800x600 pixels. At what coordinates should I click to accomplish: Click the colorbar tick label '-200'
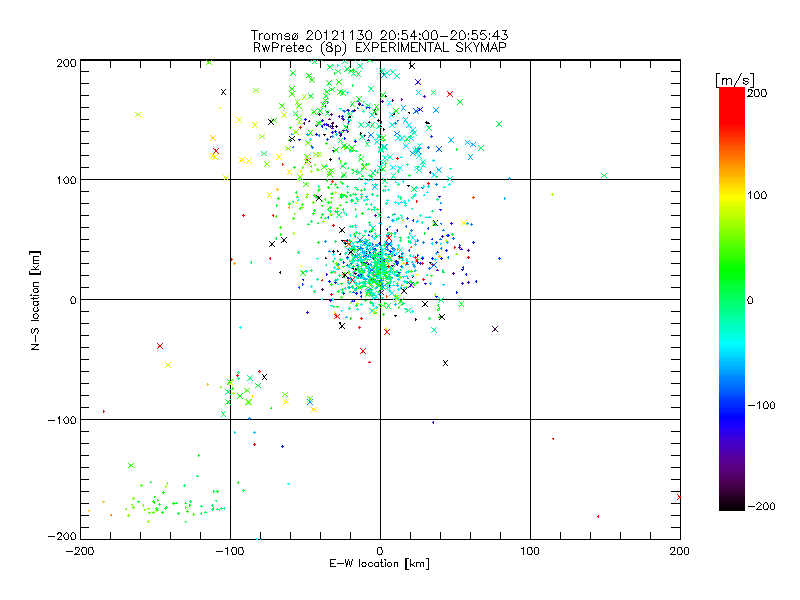[761, 506]
